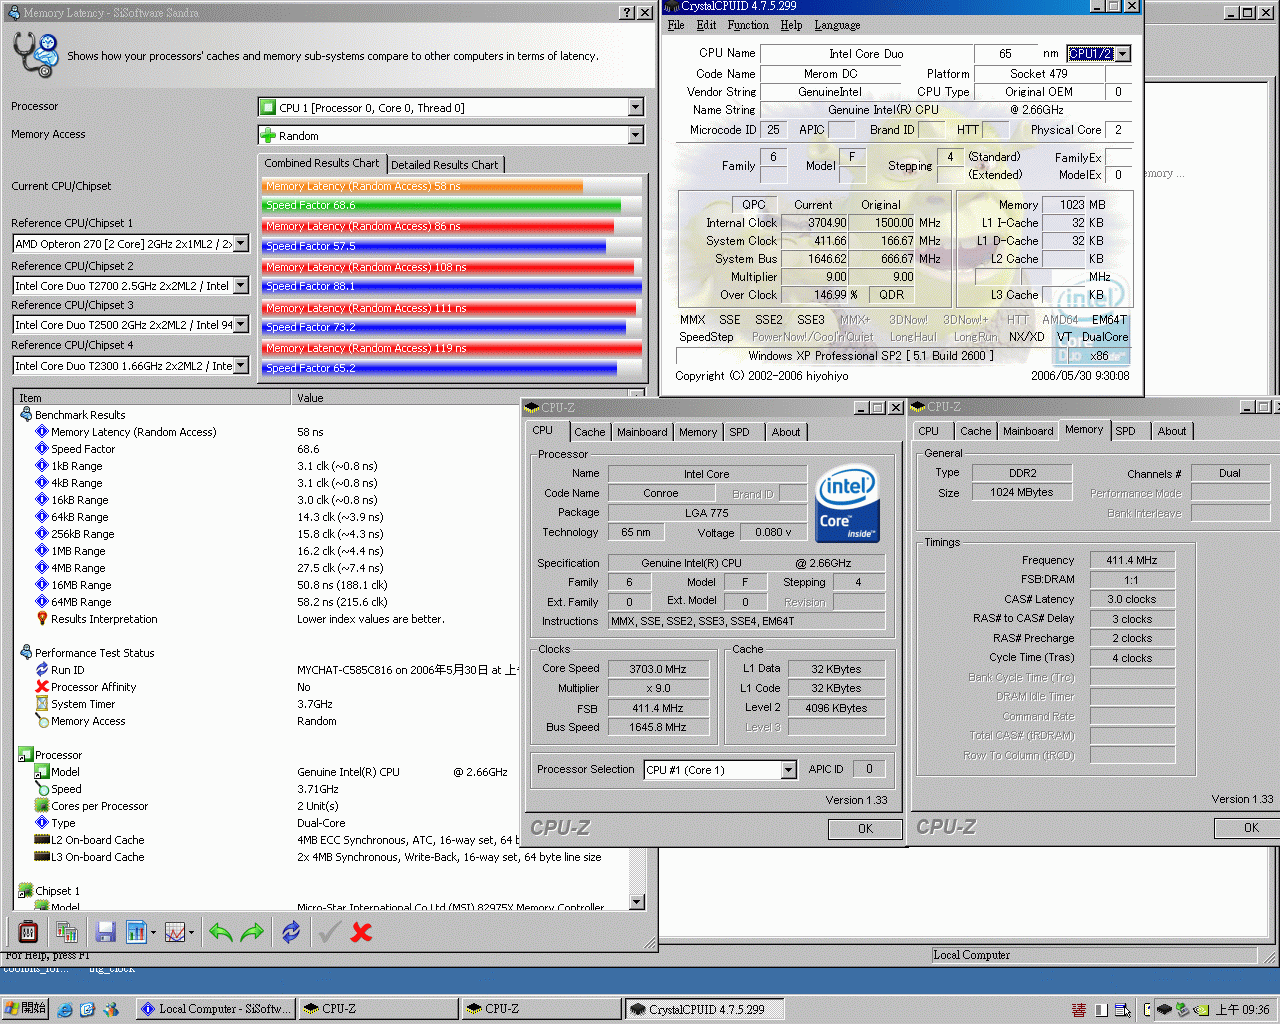Open the Function menu in CrystalCPUID
This screenshot has width=1280, height=1024.
[x=746, y=25]
